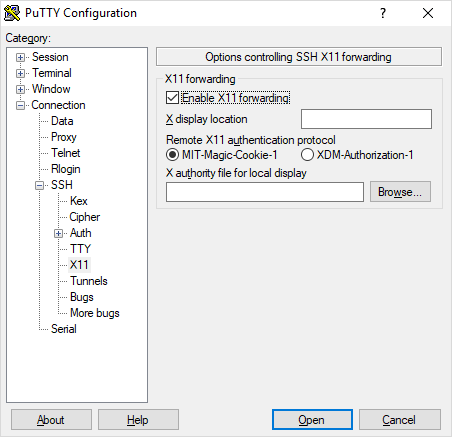
Task: Expand the Window tree node
Action: [x=20, y=89]
